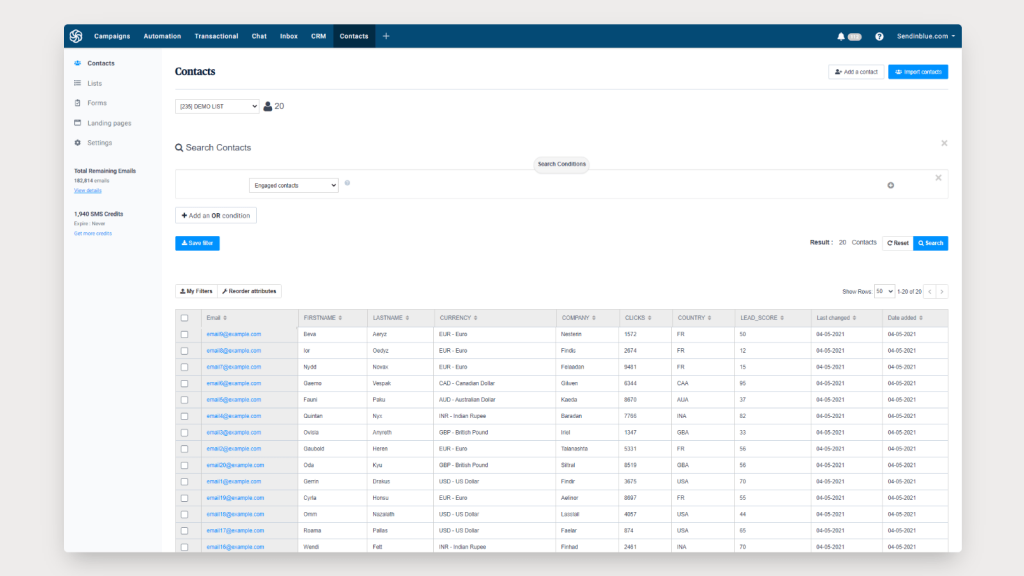Sort by the LASTNAME column arrows
Viewport: 1024px width, 576px height.
(x=407, y=318)
